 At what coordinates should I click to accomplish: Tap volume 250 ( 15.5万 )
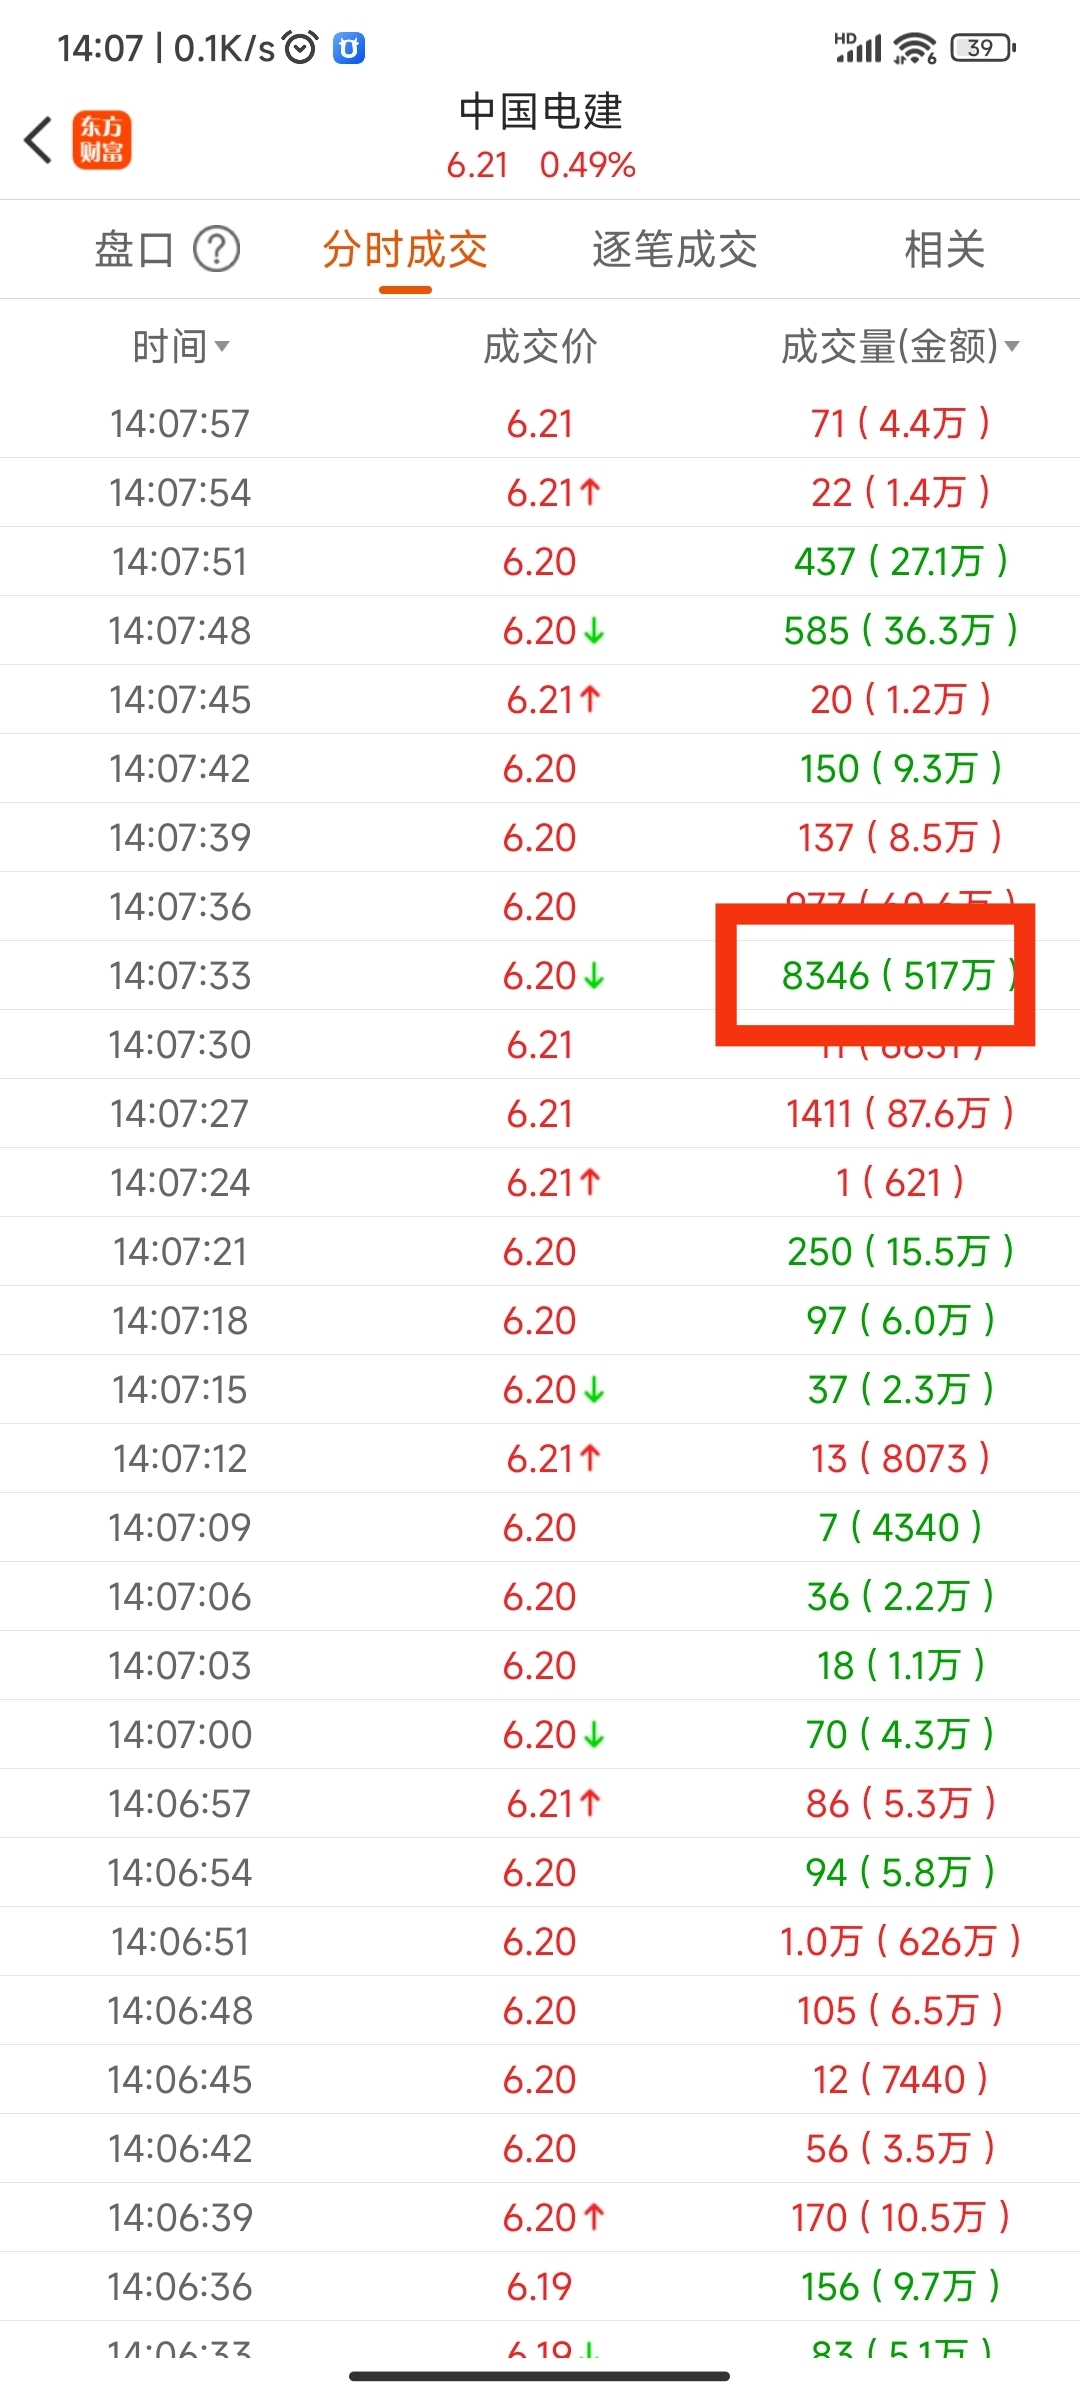pos(900,1252)
